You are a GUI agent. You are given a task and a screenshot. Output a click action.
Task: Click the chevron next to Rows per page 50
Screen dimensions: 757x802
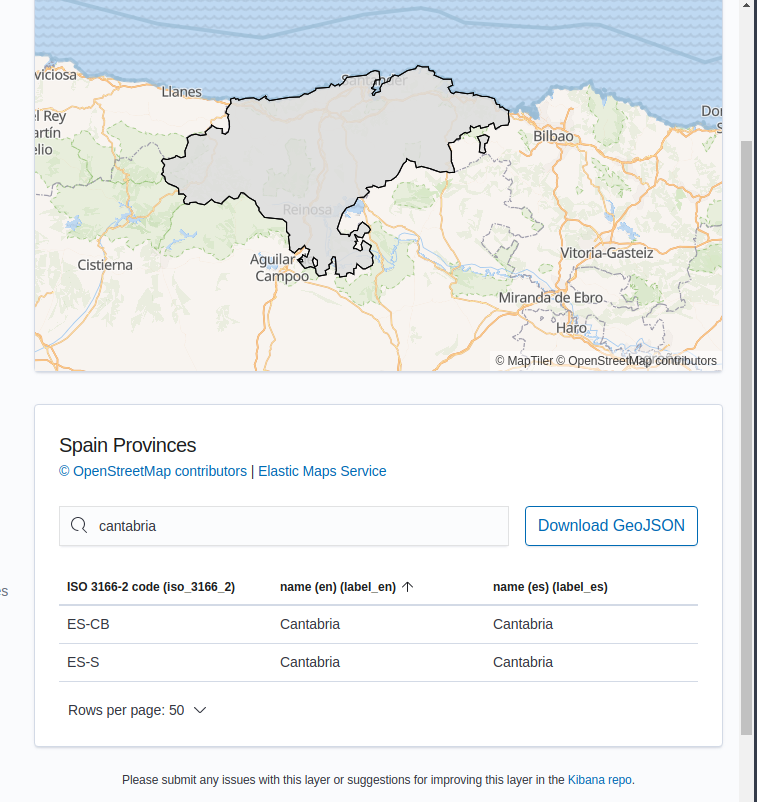pos(199,710)
